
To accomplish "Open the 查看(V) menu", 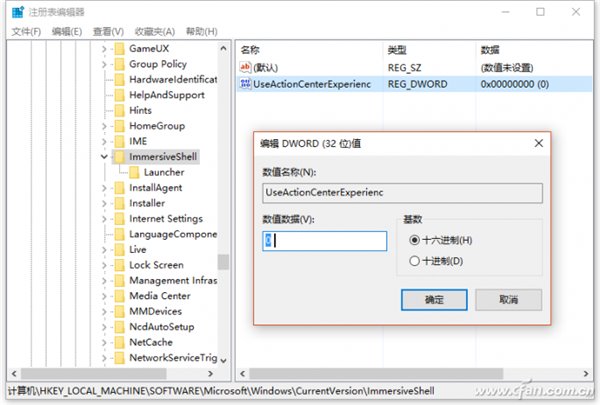I will point(108,31).
